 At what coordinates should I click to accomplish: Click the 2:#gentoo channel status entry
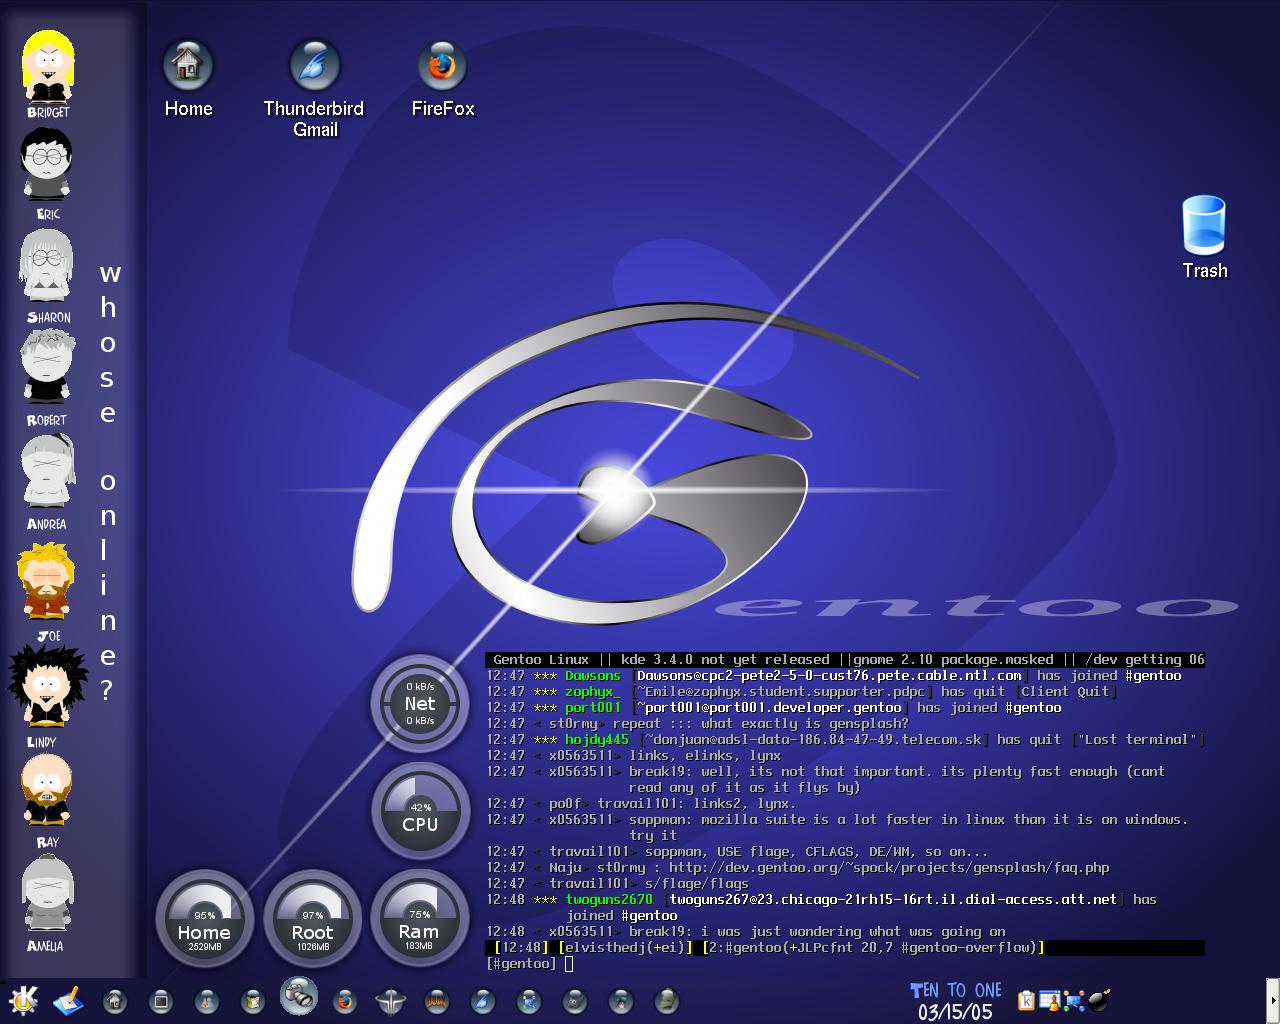pyautogui.click(x=873, y=948)
